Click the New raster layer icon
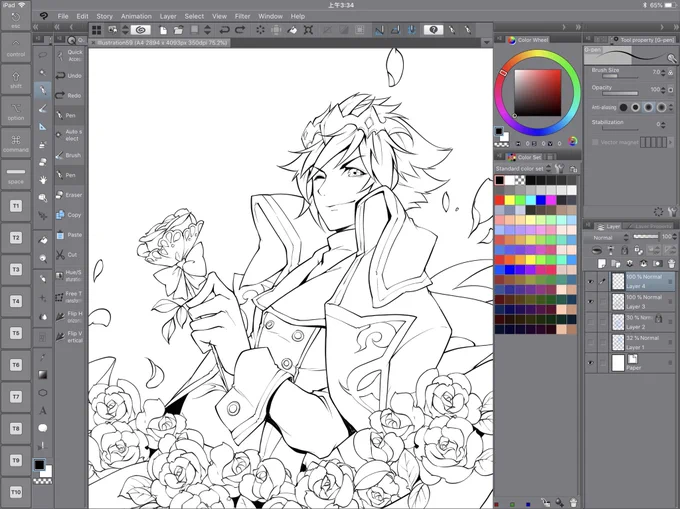680x509 pixels. coord(602,263)
